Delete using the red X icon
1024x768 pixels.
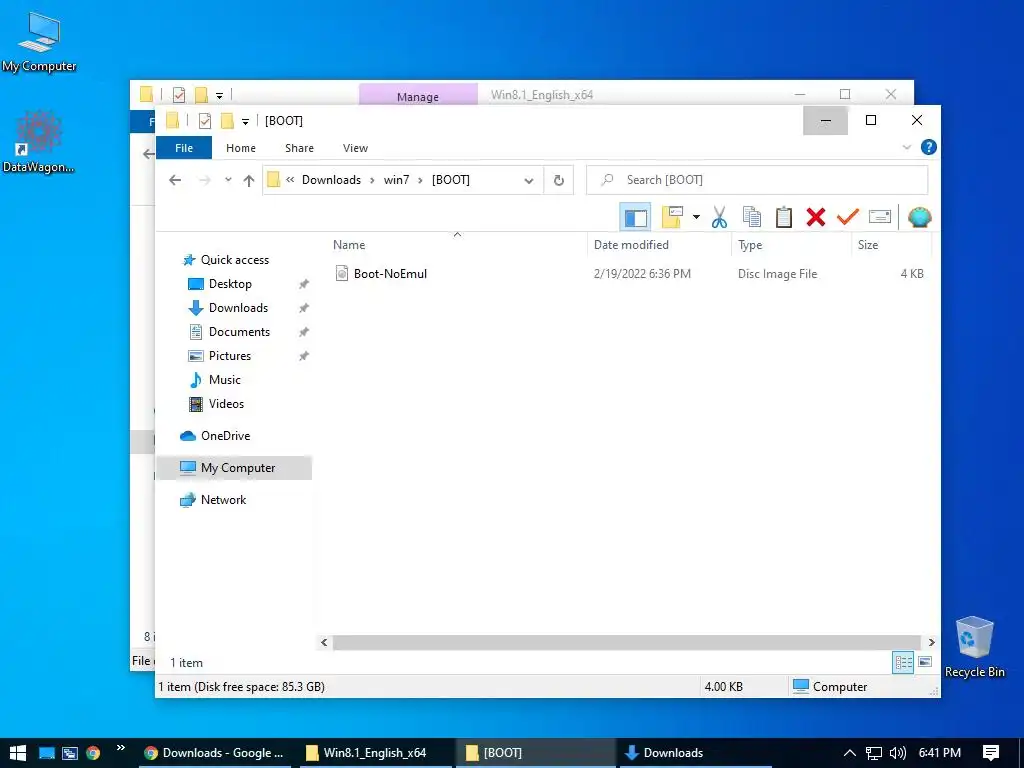point(816,217)
